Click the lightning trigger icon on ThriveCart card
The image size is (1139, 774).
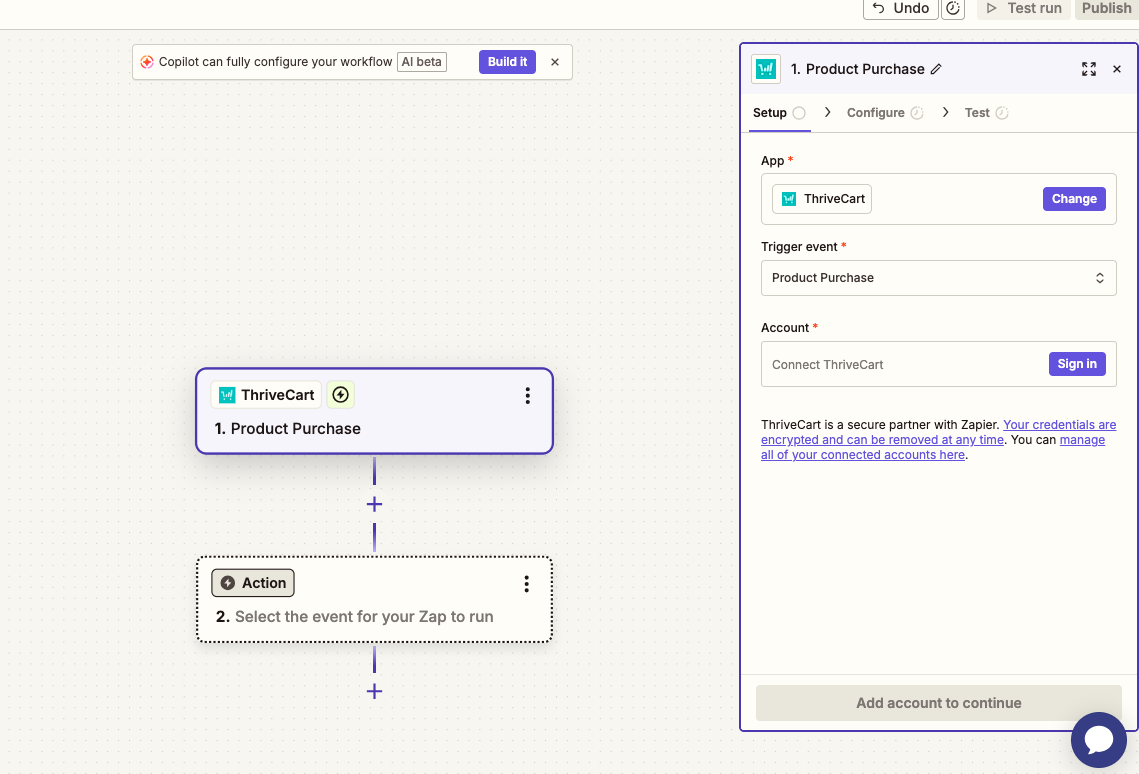pyautogui.click(x=341, y=395)
